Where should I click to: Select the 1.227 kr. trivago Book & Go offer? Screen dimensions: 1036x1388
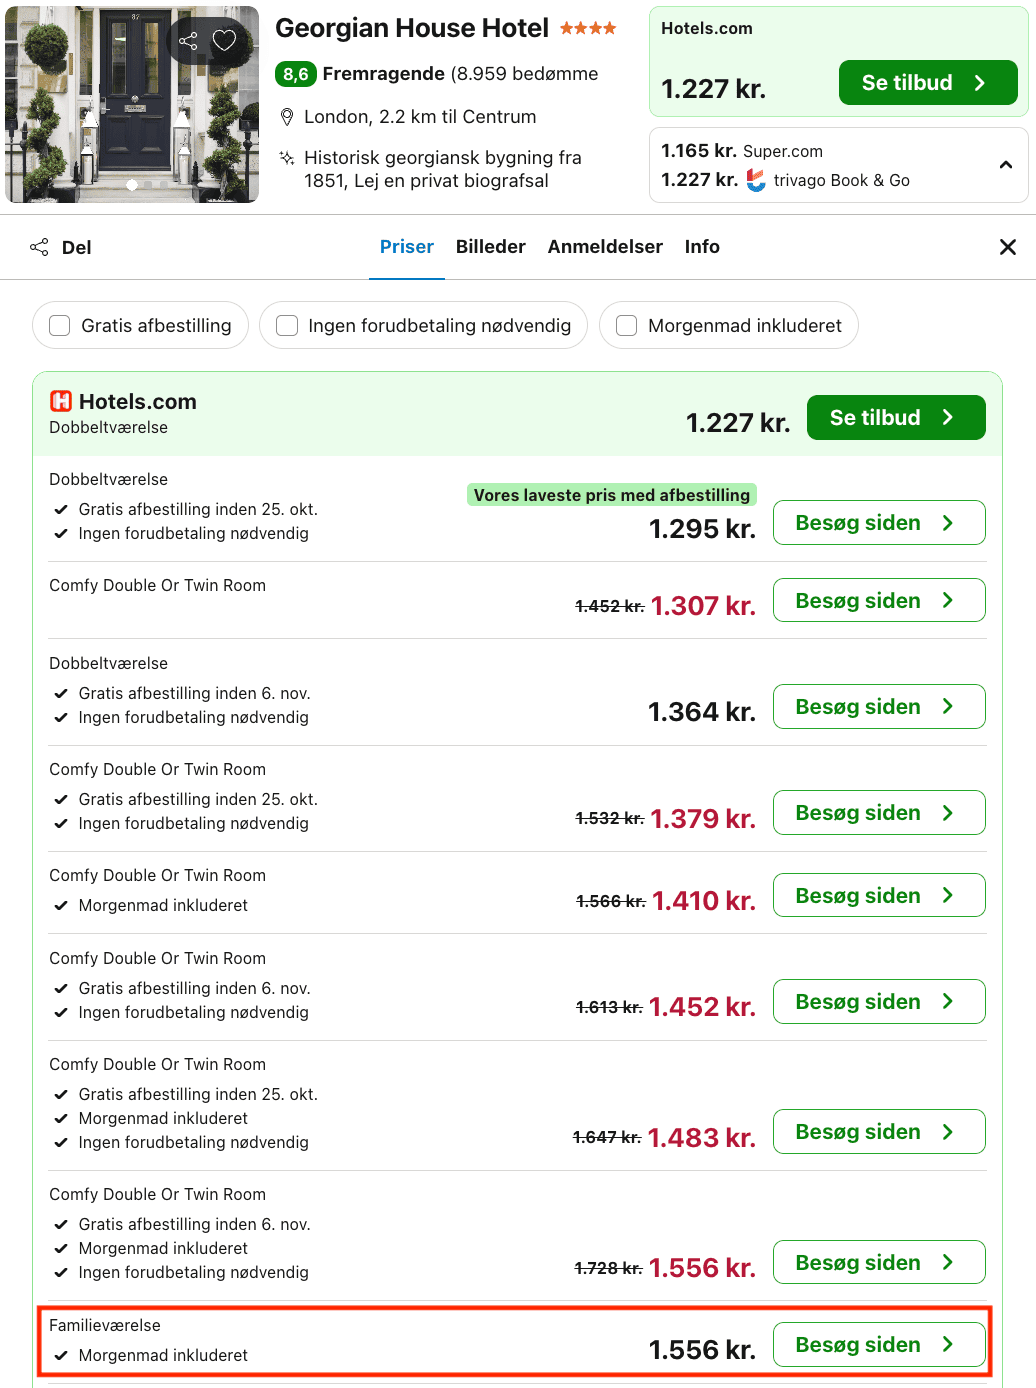click(x=785, y=180)
